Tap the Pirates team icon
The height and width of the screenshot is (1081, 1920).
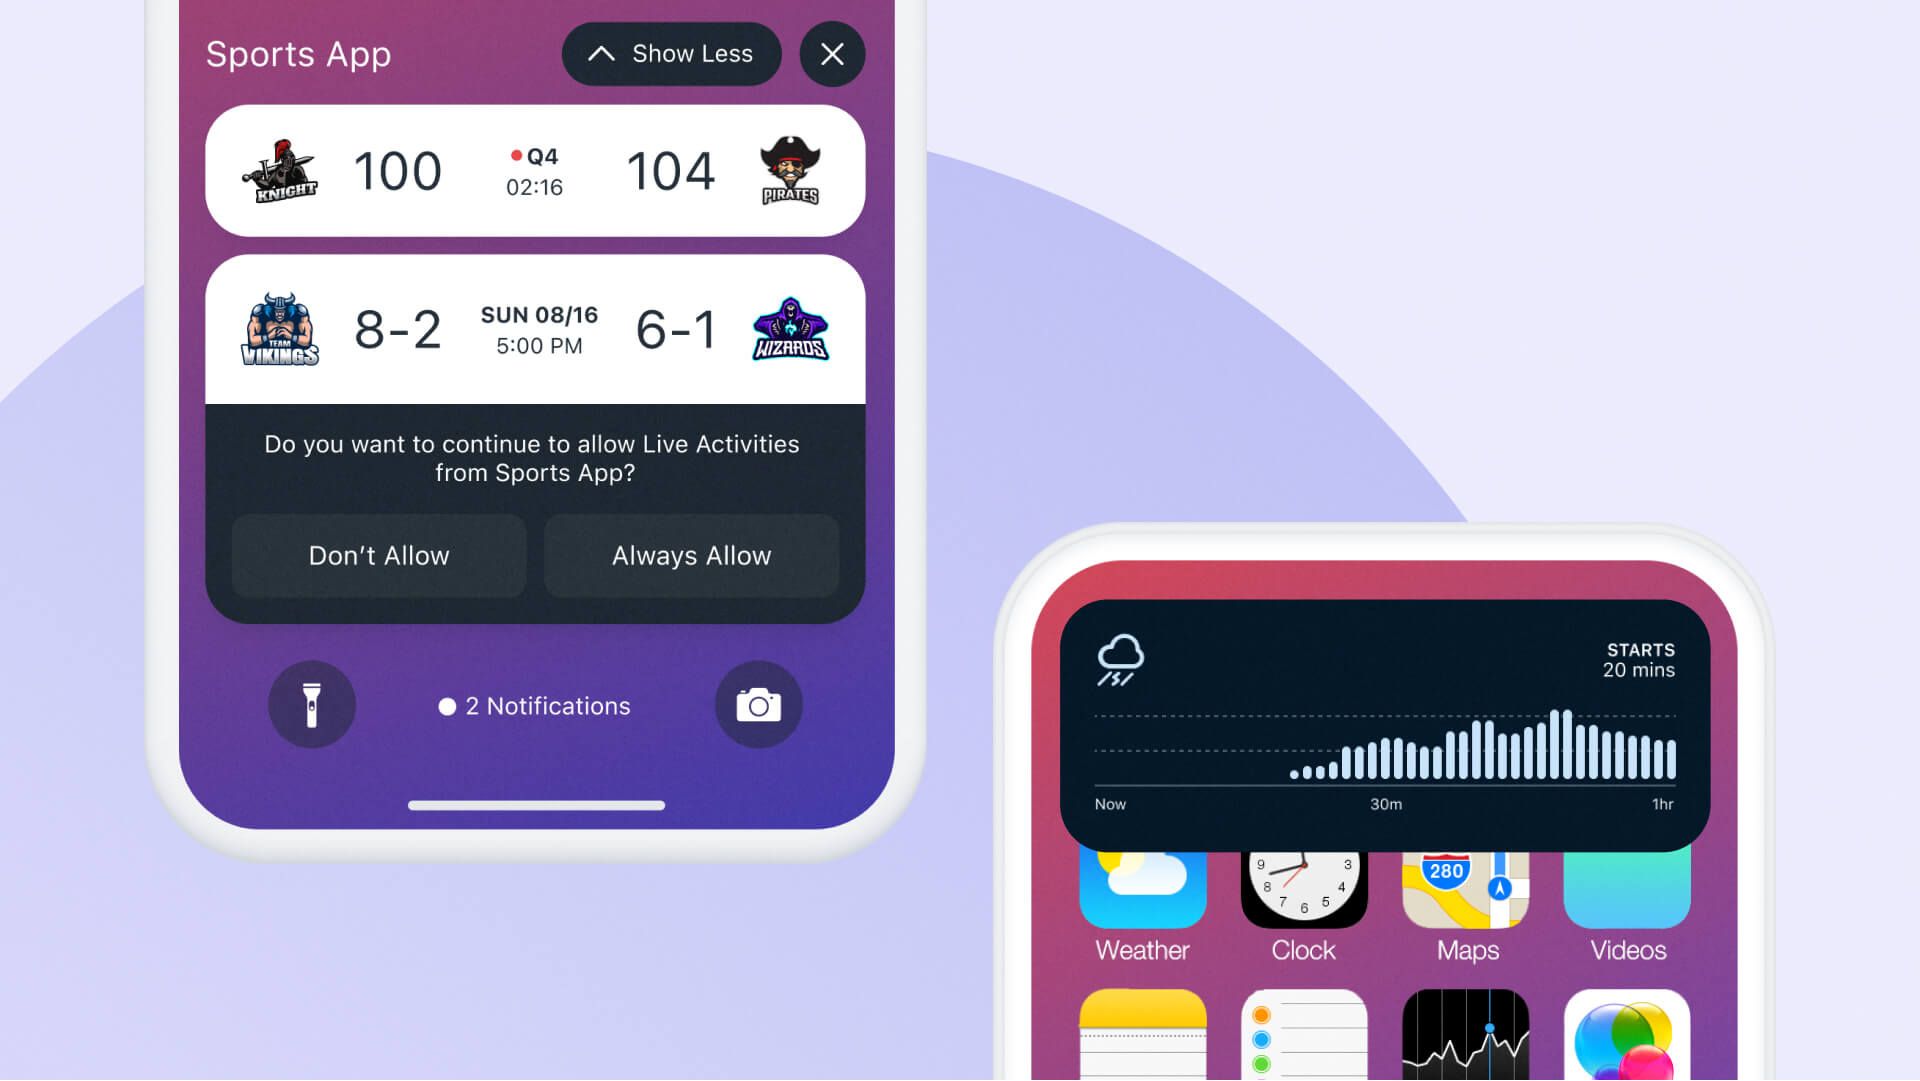[x=787, y=167]
